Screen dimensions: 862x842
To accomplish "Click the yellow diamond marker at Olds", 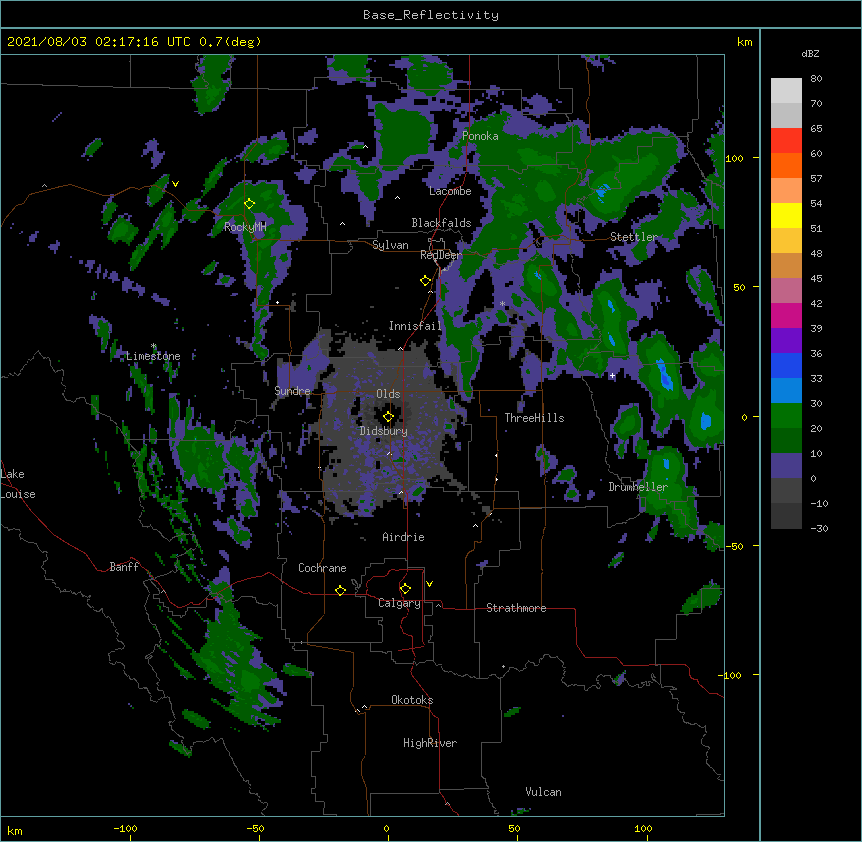I will coord(388,416).
